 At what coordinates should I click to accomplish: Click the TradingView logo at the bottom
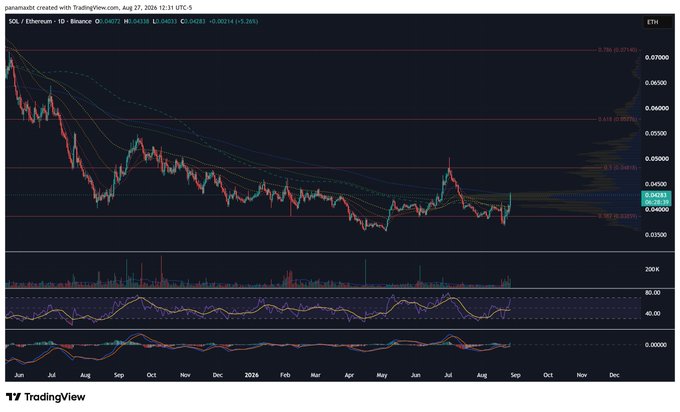point(46,397)
